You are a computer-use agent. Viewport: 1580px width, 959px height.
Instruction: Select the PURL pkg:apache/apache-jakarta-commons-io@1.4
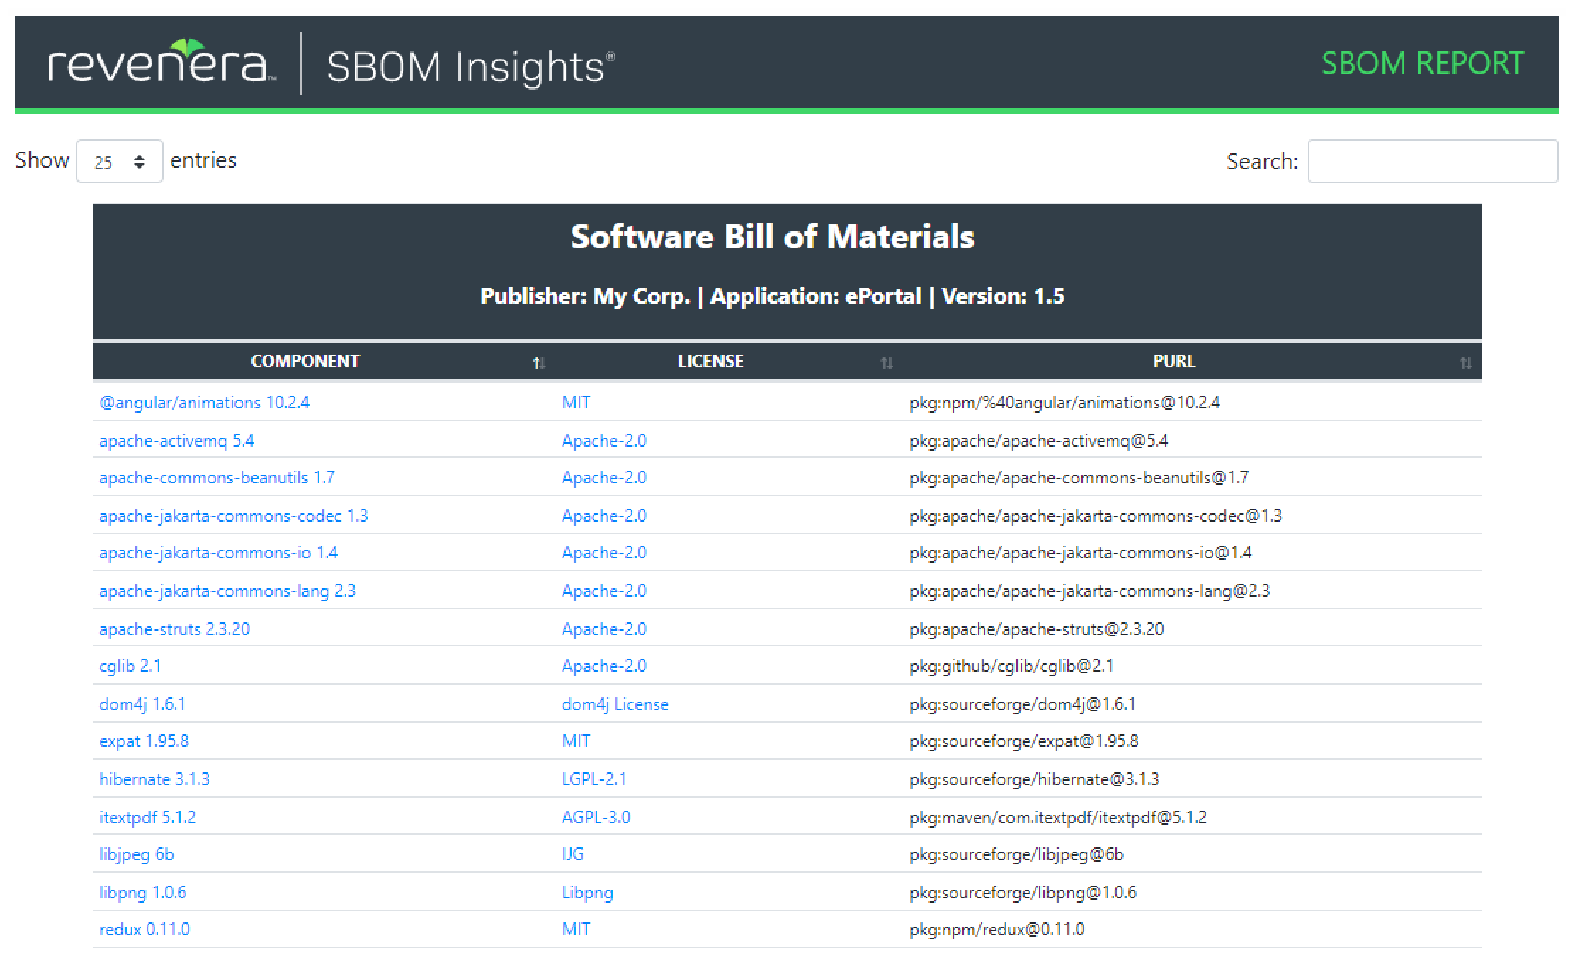pos(1080,553)
